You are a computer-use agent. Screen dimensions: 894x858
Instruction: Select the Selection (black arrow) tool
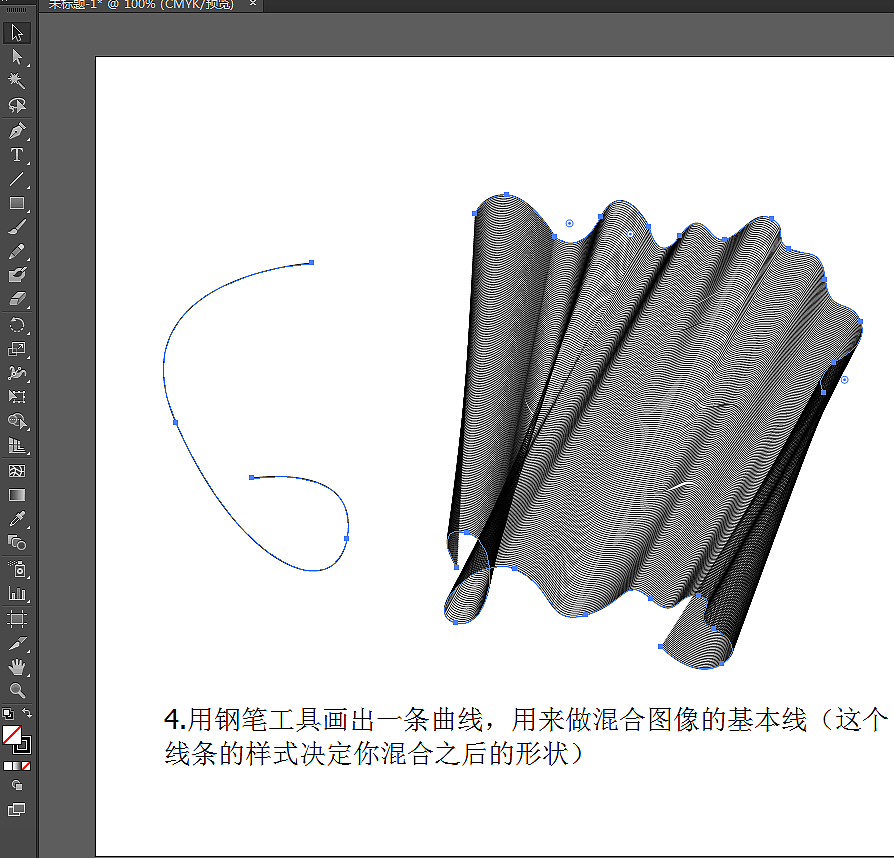pyautogui.click(x=17, y=32)
